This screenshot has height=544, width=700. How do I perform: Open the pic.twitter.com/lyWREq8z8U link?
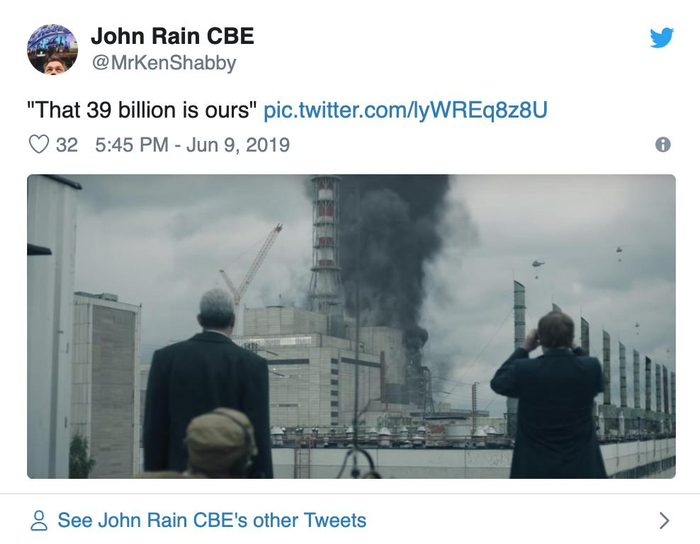pos(405,110)
